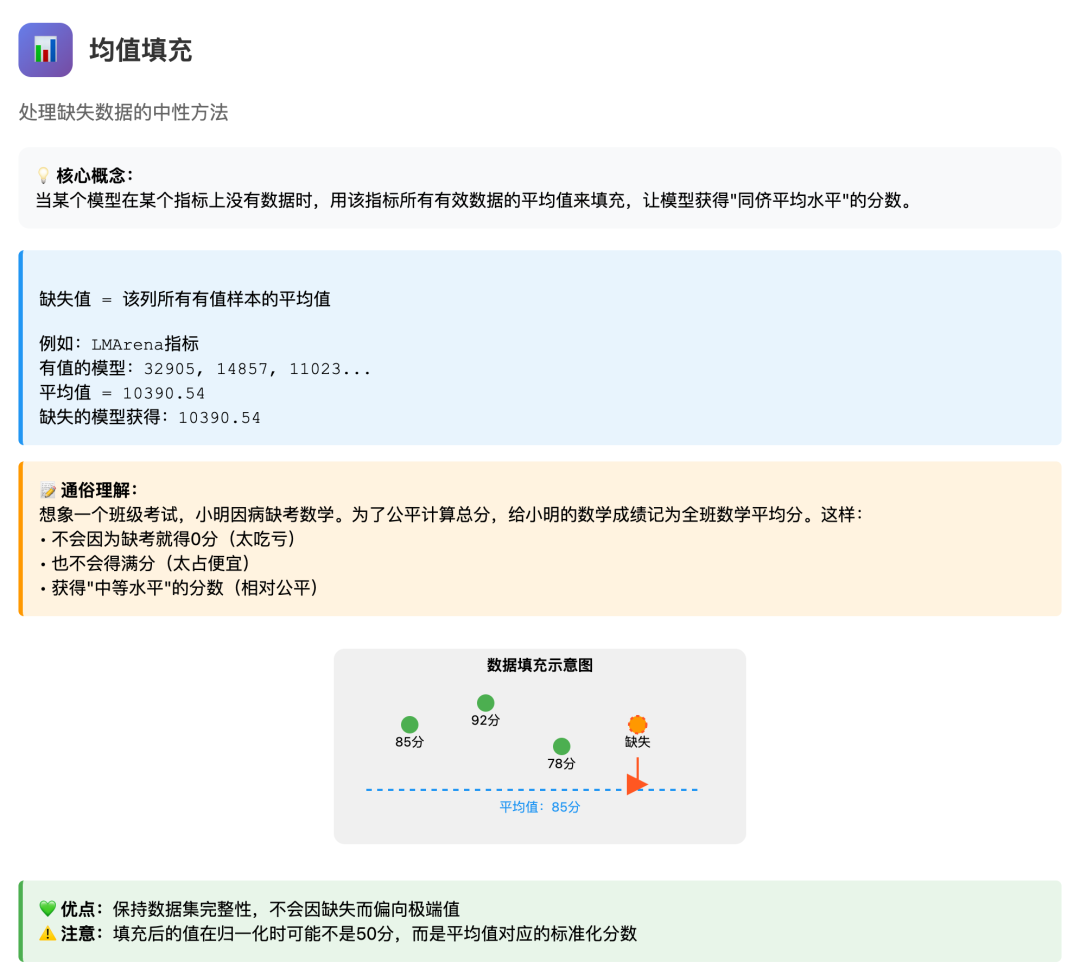
Task: Click the yellow warning icon beside 注意
Action: click(x=48, y=934)
